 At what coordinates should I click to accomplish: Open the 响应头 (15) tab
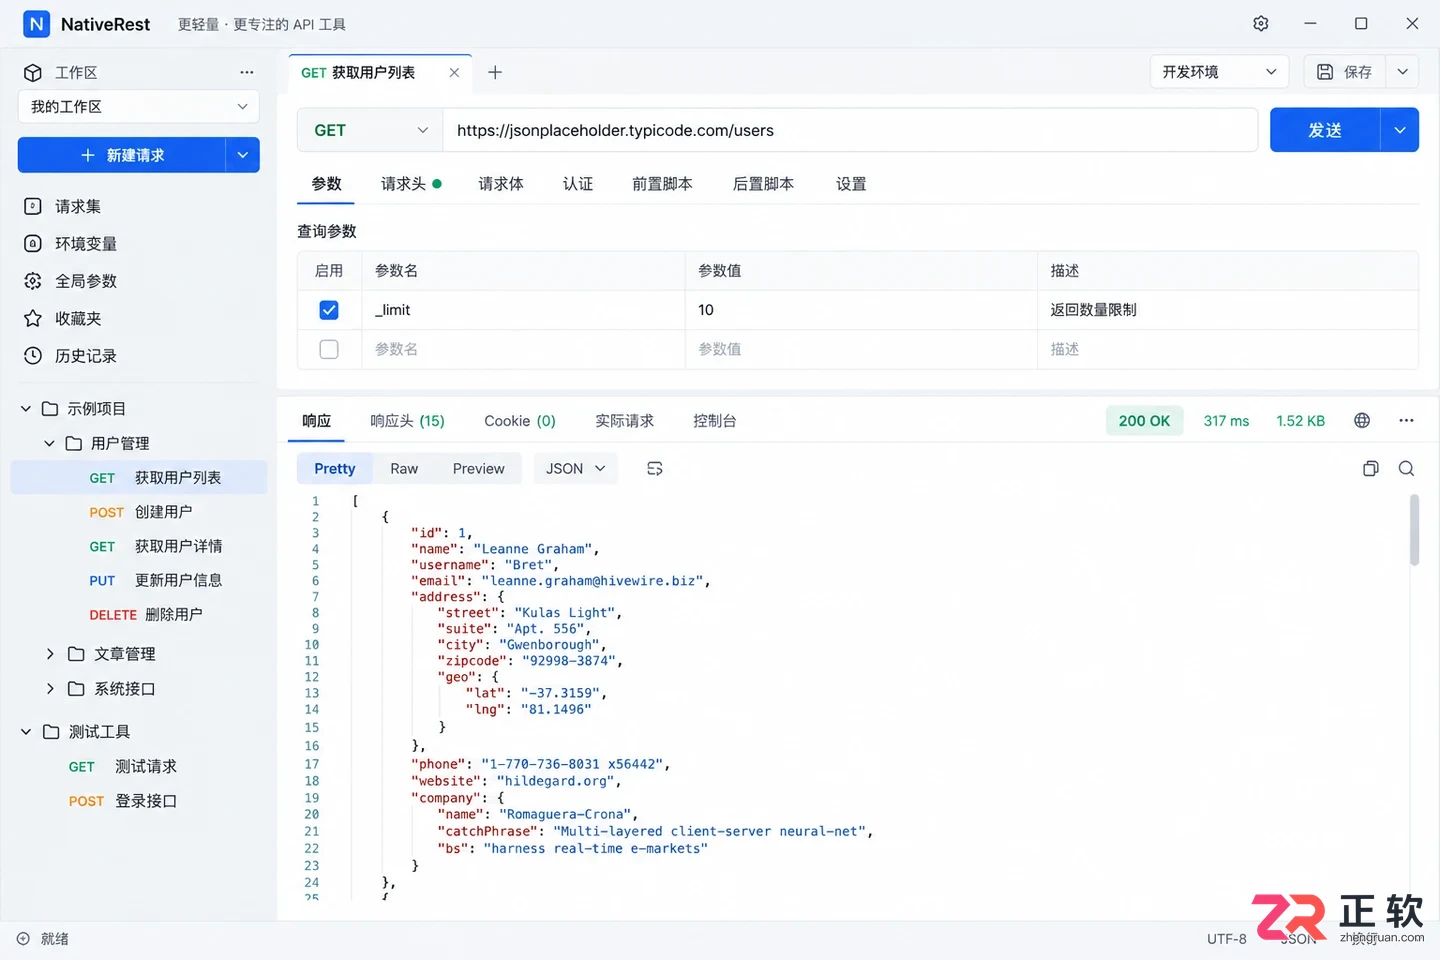tap(408, 421)
